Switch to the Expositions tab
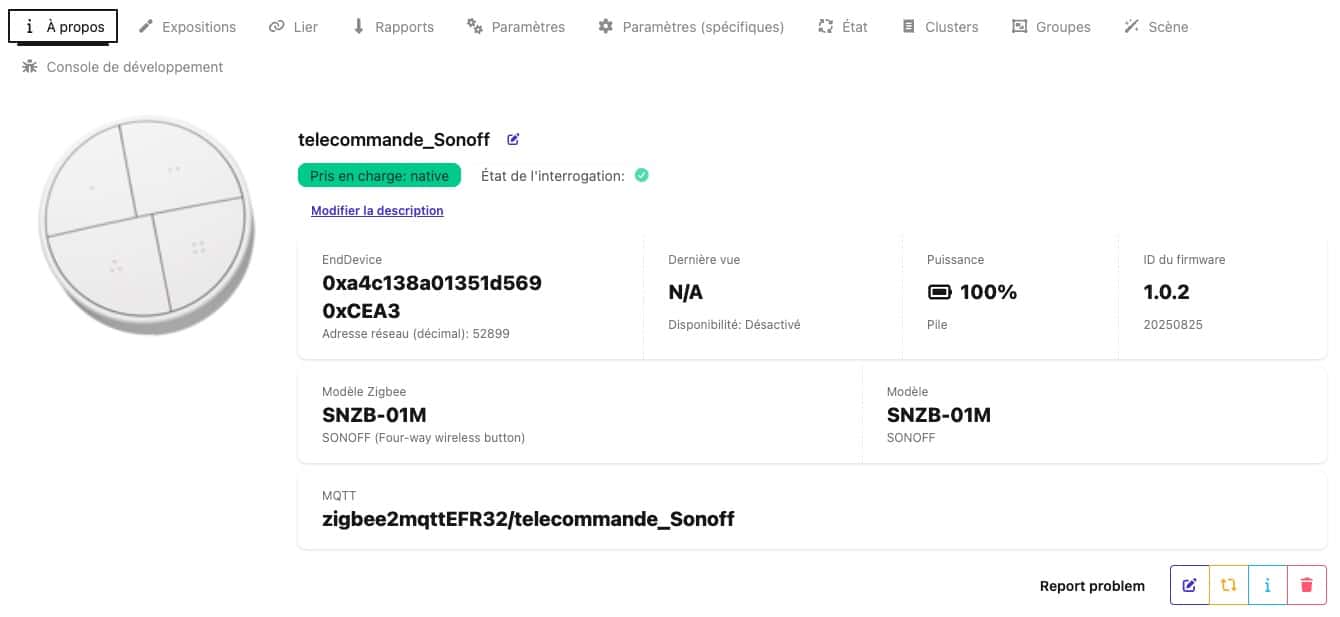 click(187, 27)
